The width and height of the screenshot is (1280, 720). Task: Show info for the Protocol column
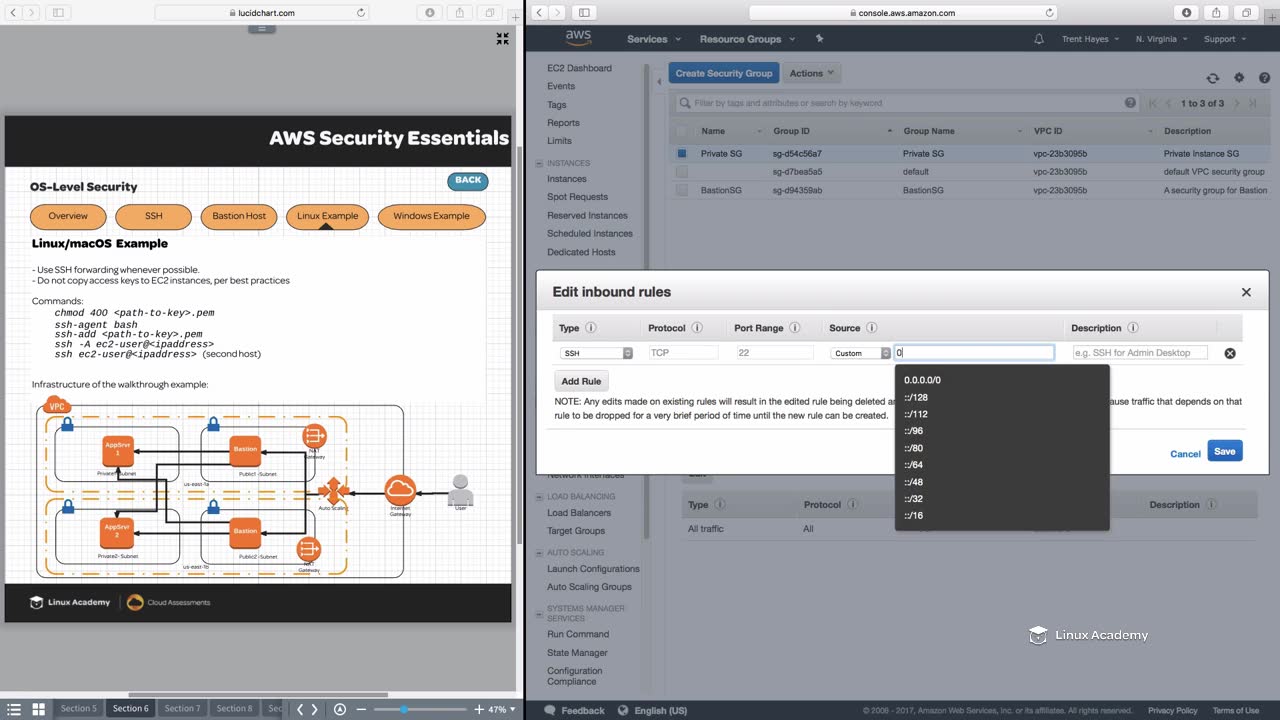tap(697, 328)
